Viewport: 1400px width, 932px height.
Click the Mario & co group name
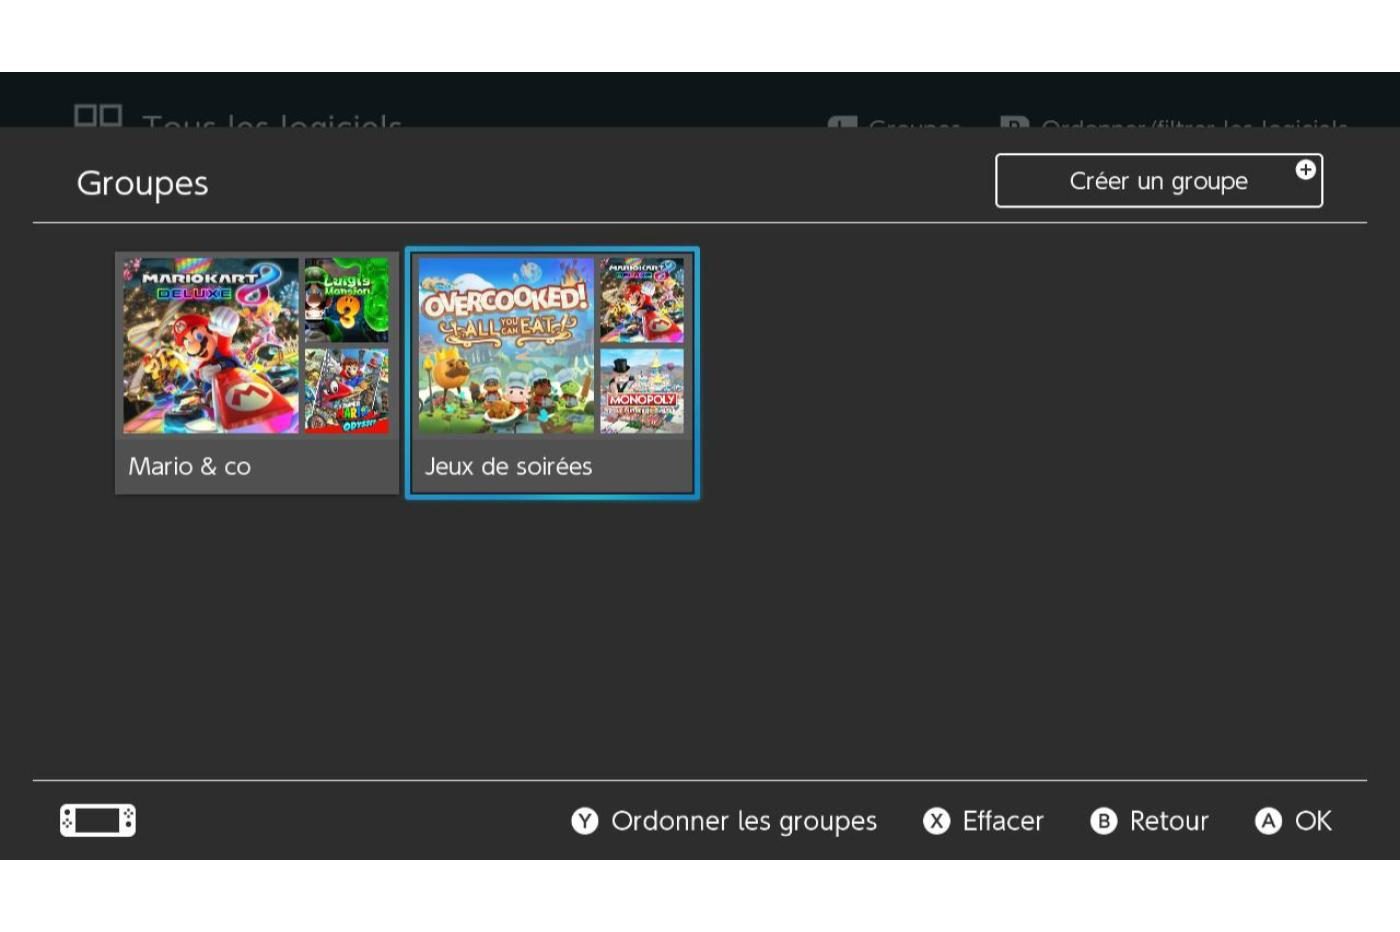pos(189,466)
